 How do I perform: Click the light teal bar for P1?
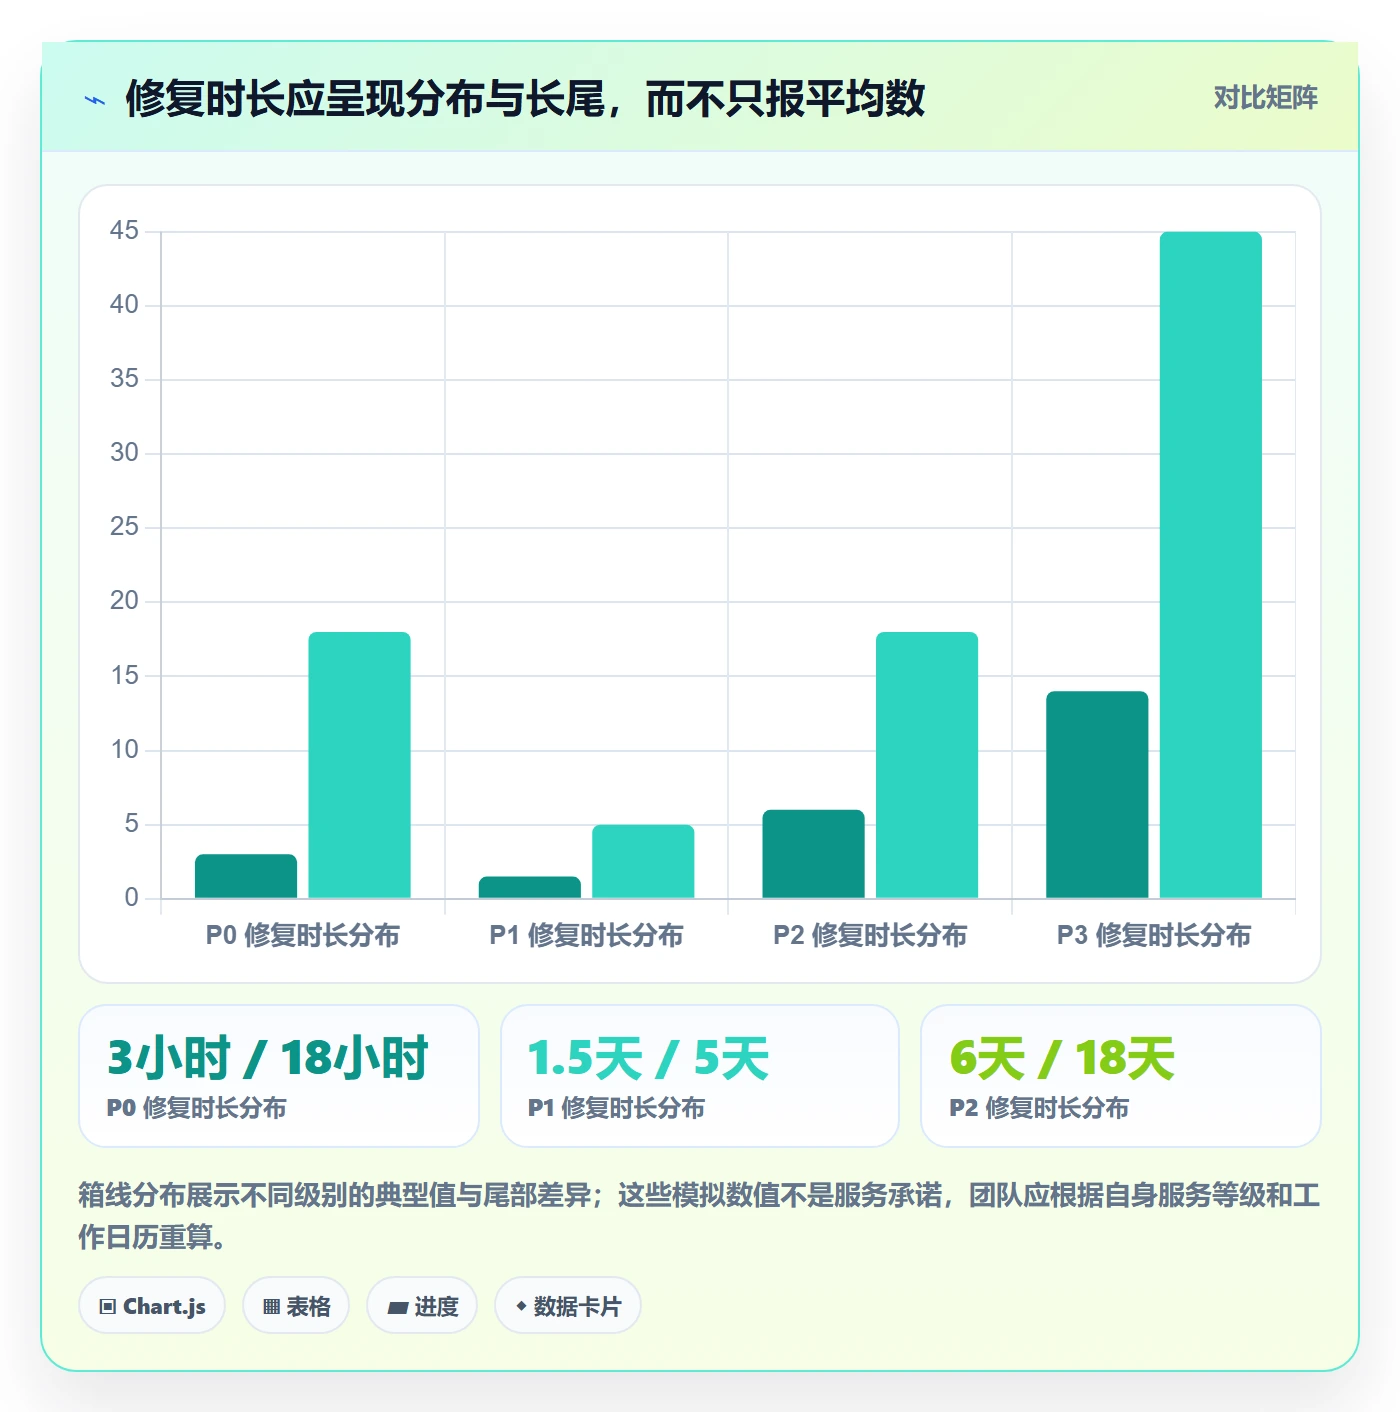pyautogui.click(x=643, y=861)
